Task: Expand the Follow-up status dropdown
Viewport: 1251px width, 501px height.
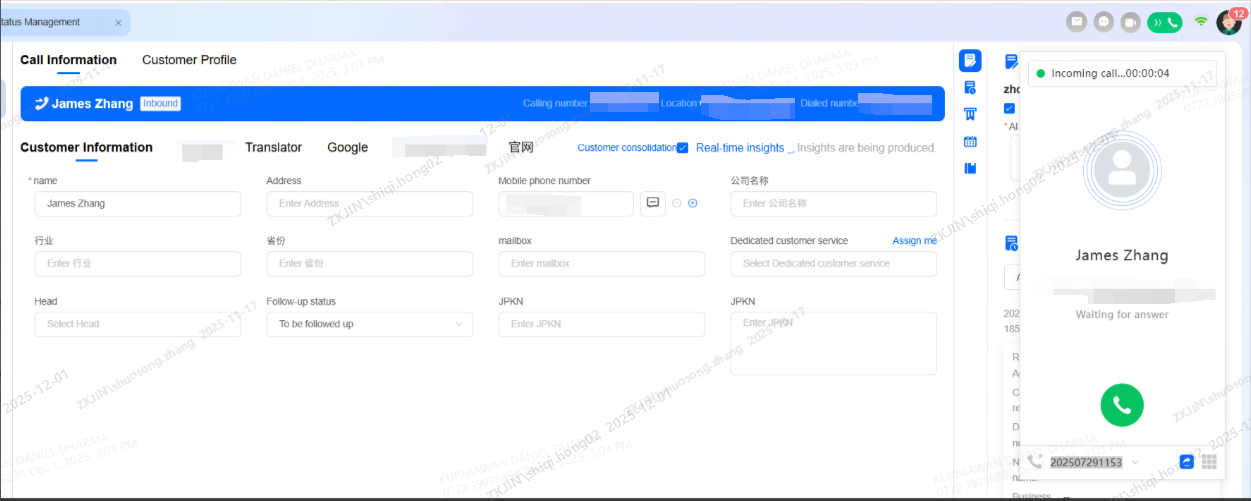Action: point(369,324)
